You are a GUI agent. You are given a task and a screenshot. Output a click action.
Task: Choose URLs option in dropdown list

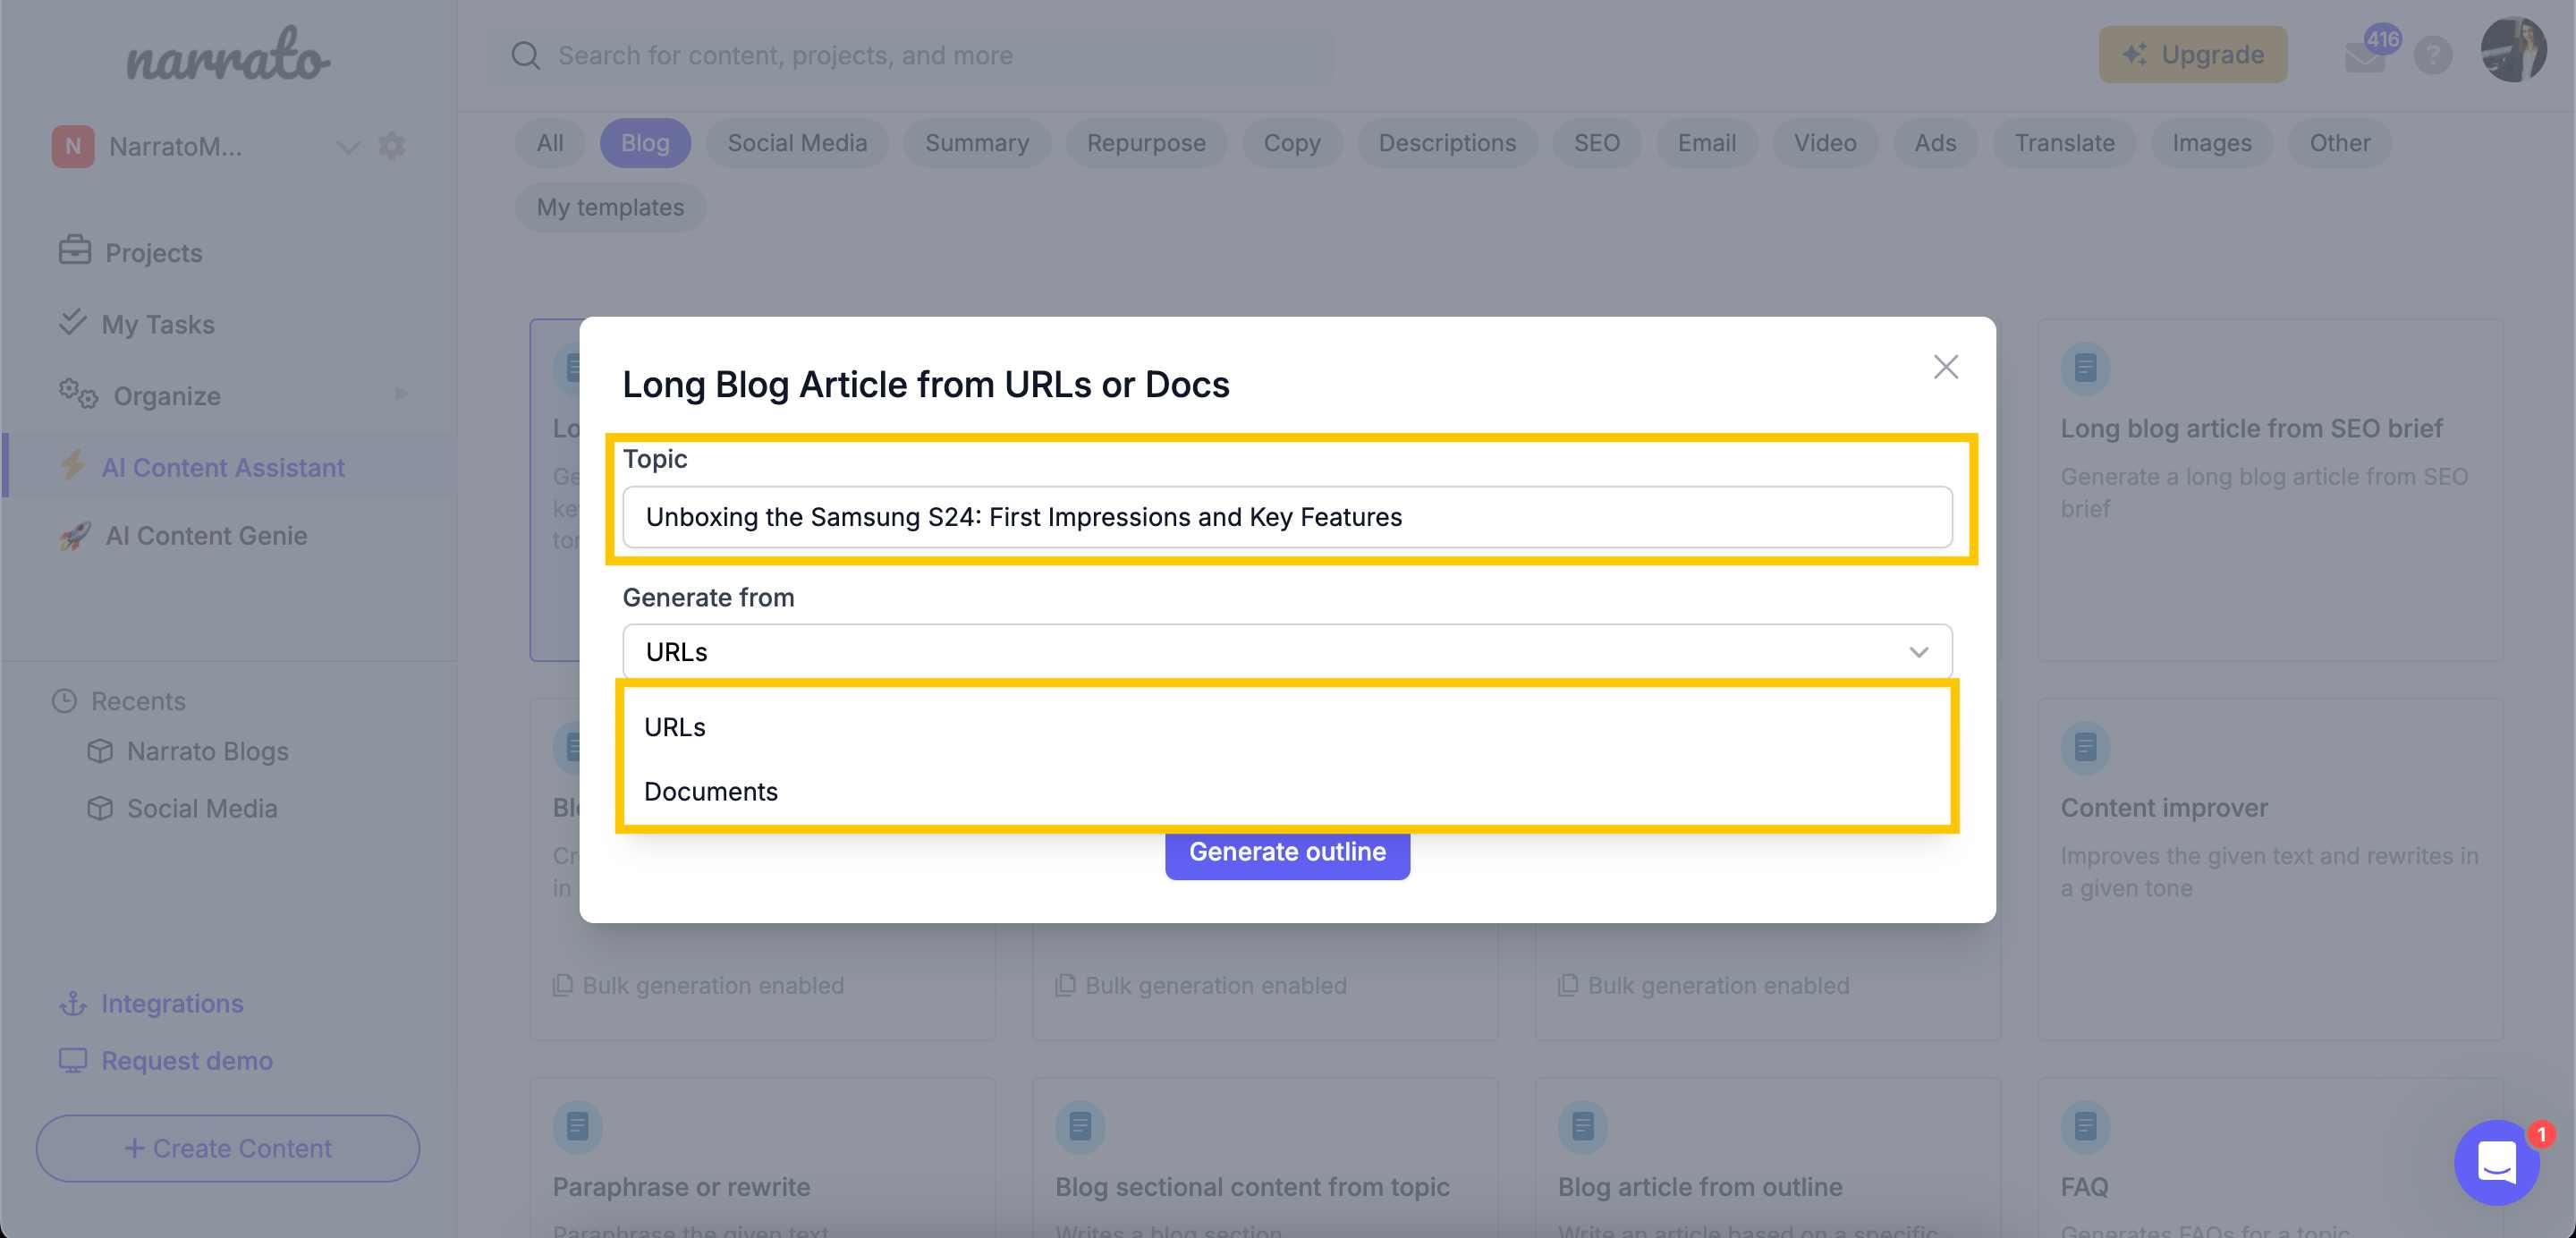1287,727
